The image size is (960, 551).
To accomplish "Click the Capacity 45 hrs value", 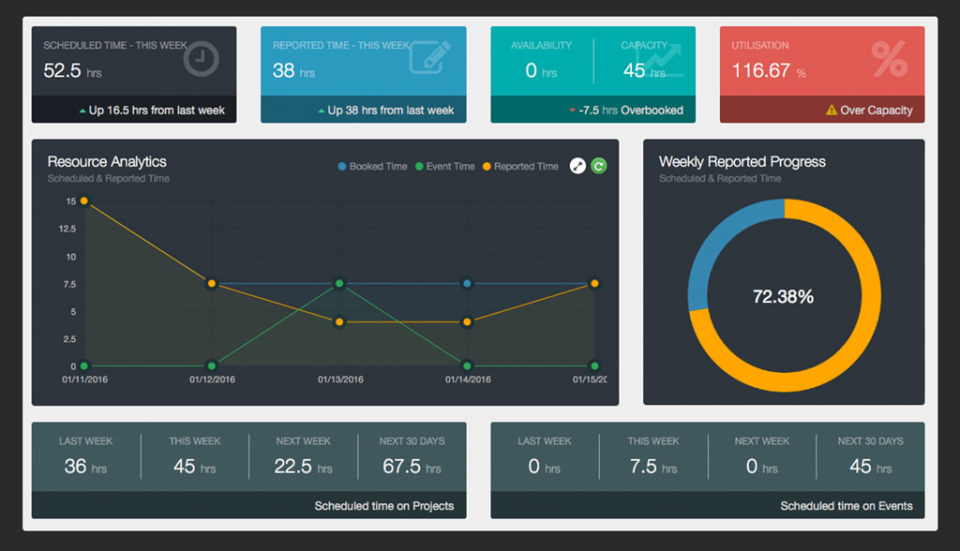I will tap(644, 71).
